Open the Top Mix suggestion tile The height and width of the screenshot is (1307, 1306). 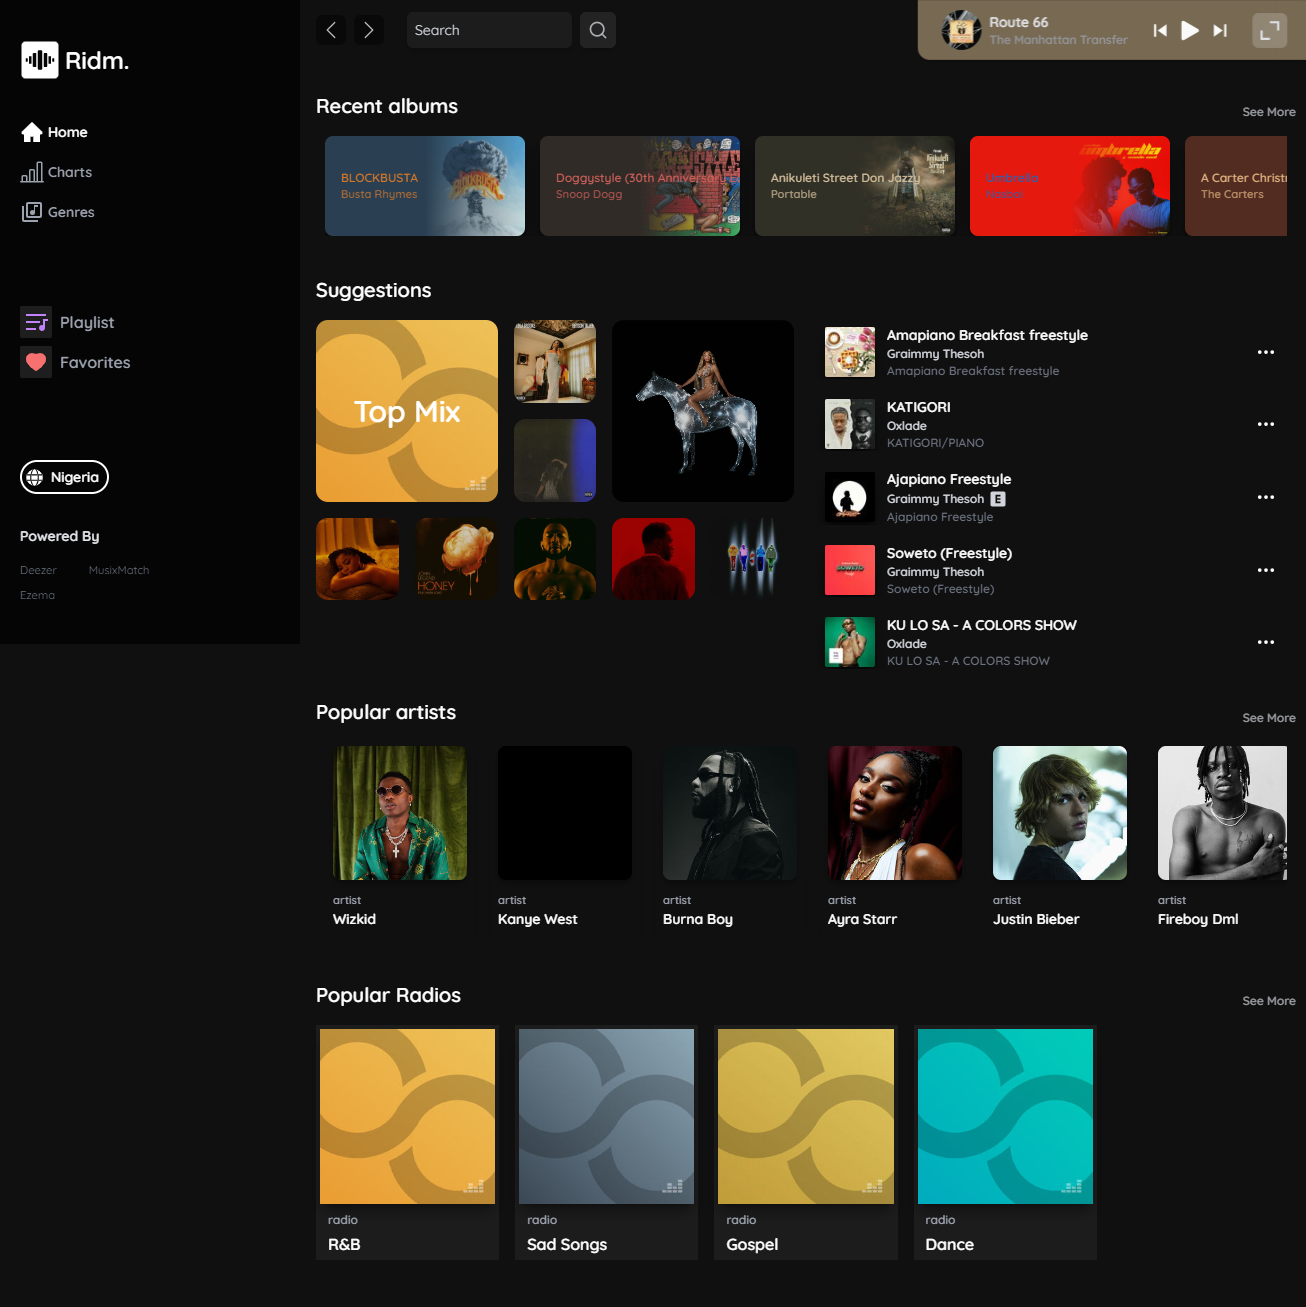coord(407,411)
